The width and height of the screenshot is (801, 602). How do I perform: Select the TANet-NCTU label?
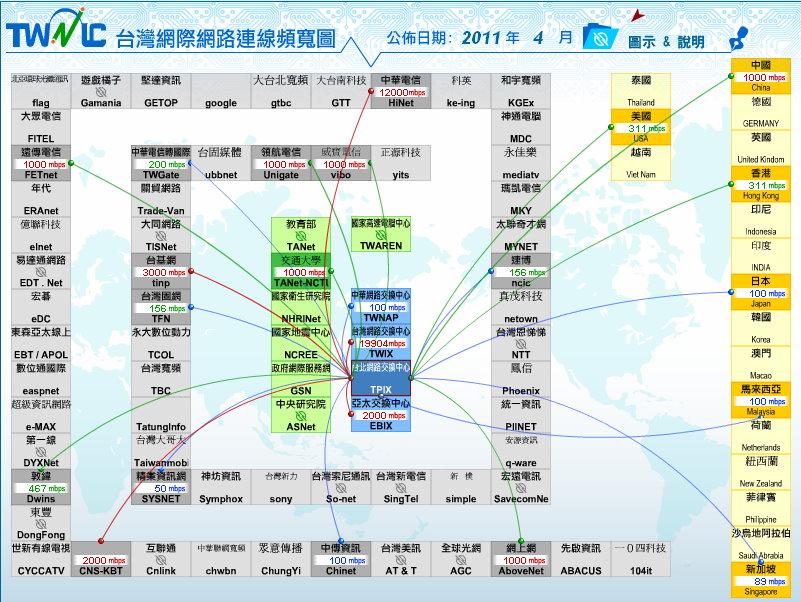point(301,283)
